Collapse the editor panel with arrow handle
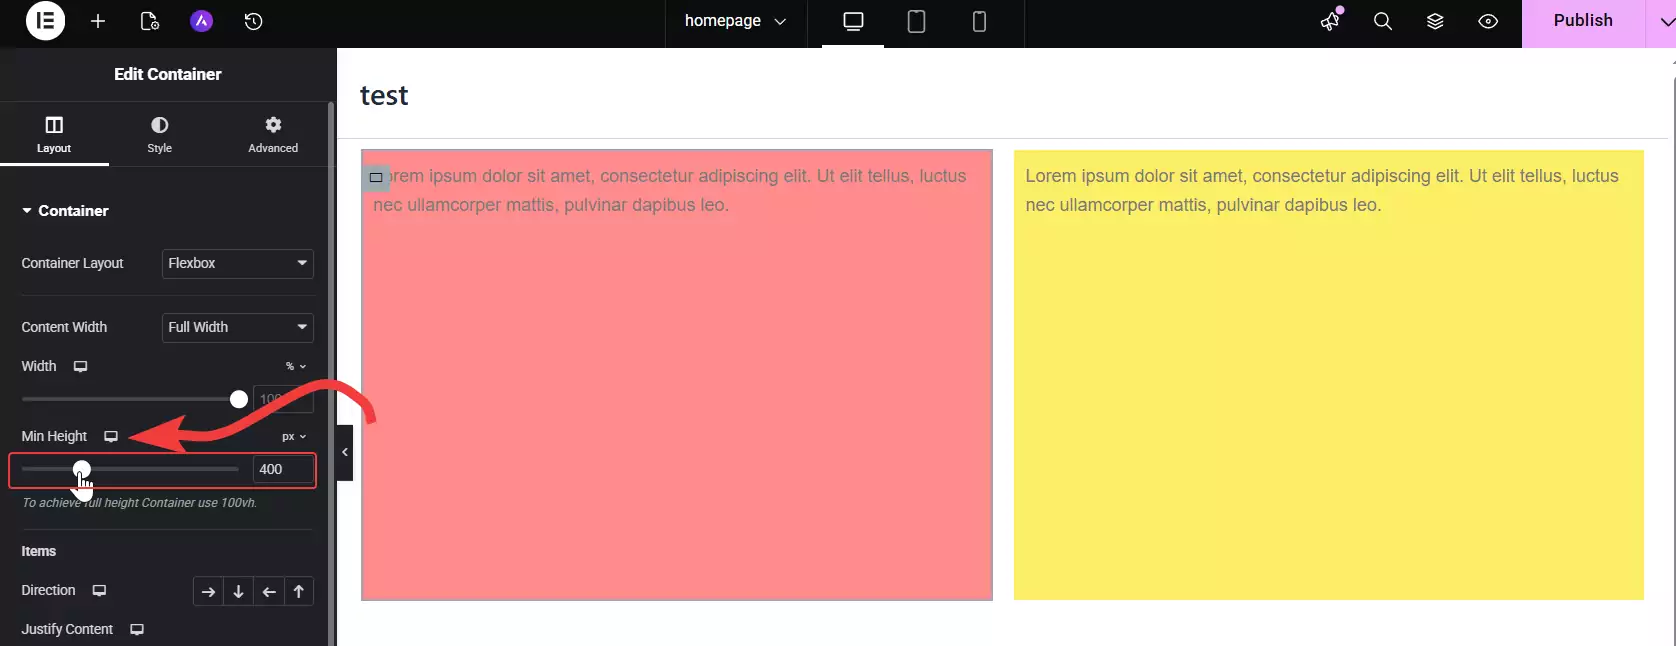This screenshot has height=646, width=1676. pyautogui.click(x=345, y=452)
